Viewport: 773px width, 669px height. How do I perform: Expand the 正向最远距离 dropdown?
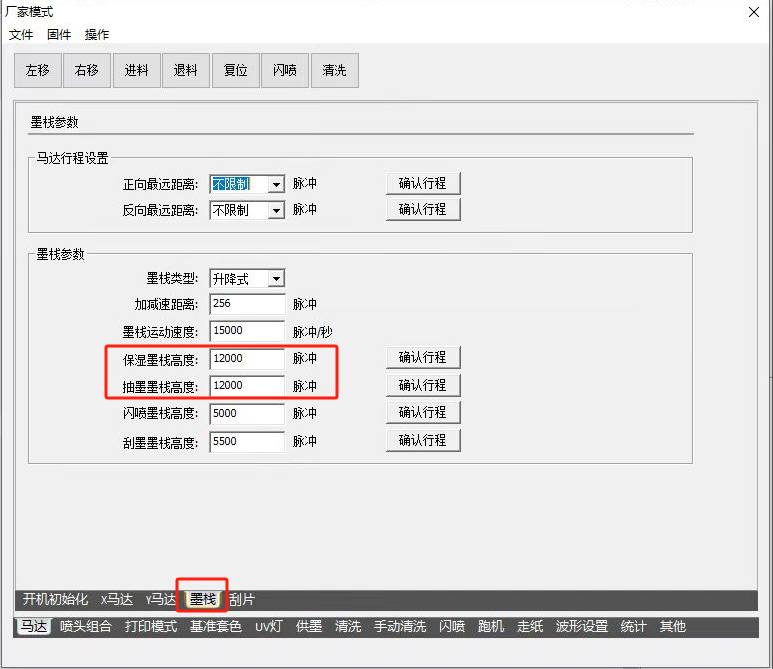point(275,184)
